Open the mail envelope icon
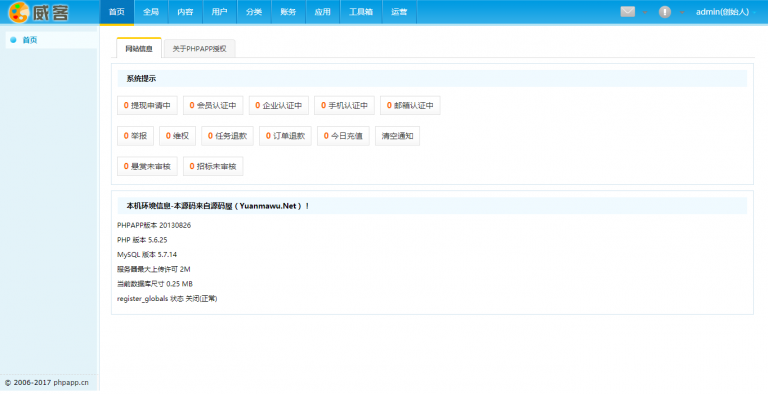 (x=627, y=12)
